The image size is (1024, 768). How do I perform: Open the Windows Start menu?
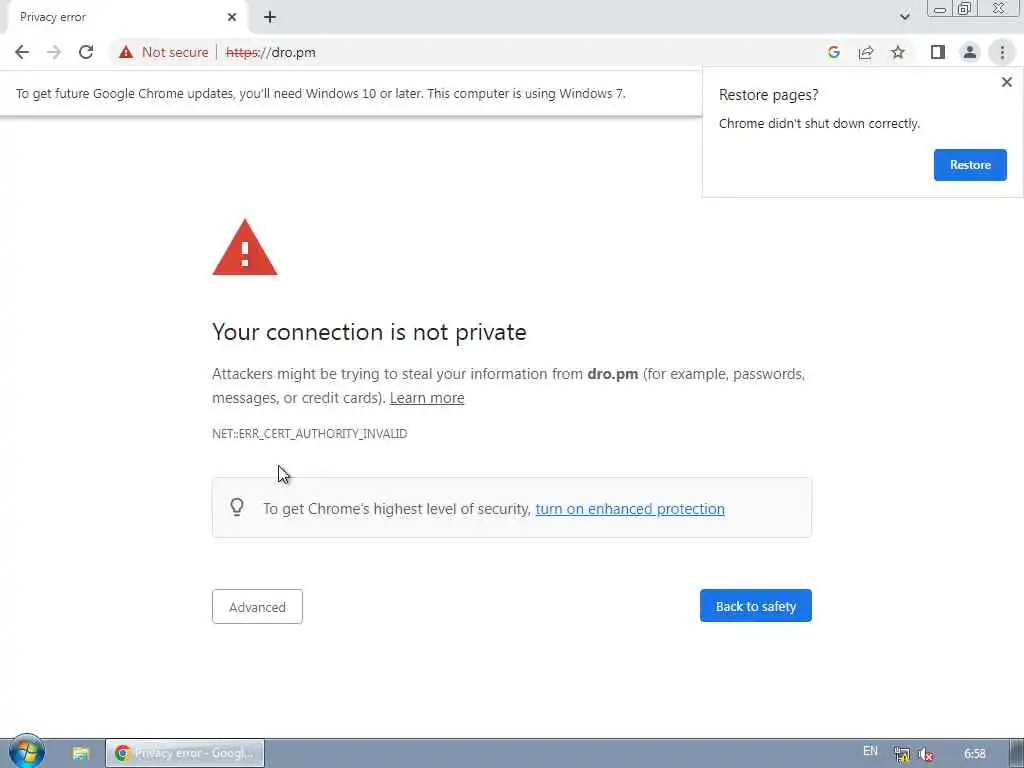point(26,752)
